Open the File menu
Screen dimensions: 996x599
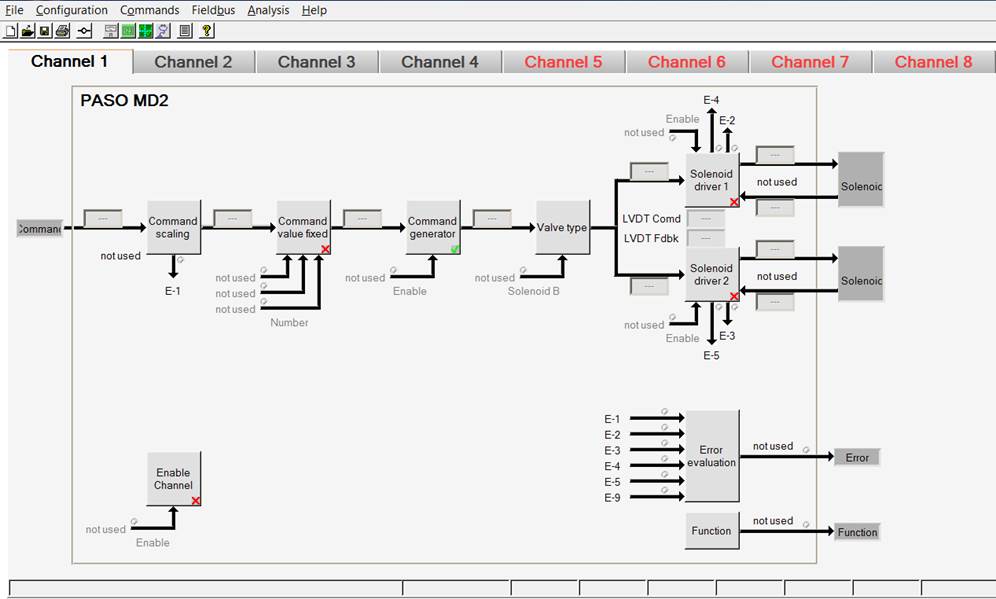(x=14, y=10)
